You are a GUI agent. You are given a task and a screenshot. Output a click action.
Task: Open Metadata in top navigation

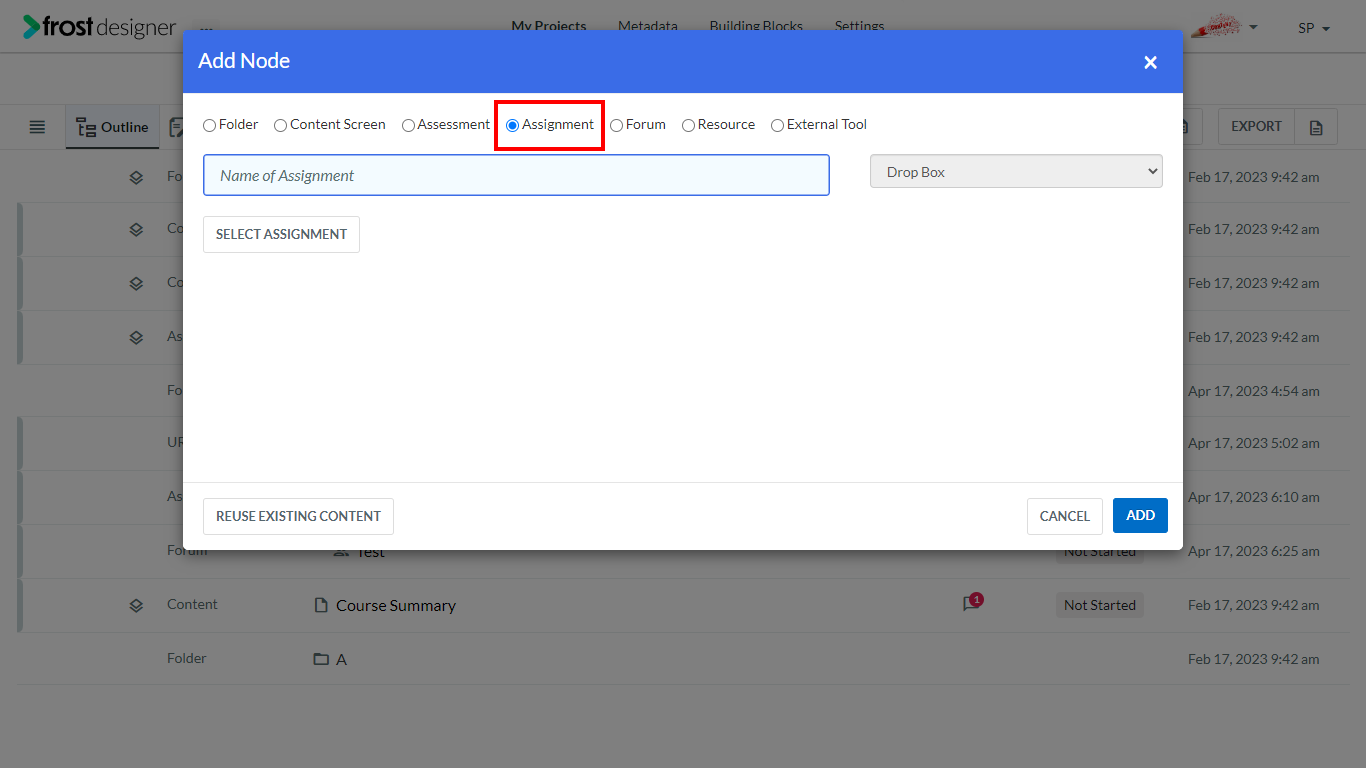[648, 26]
